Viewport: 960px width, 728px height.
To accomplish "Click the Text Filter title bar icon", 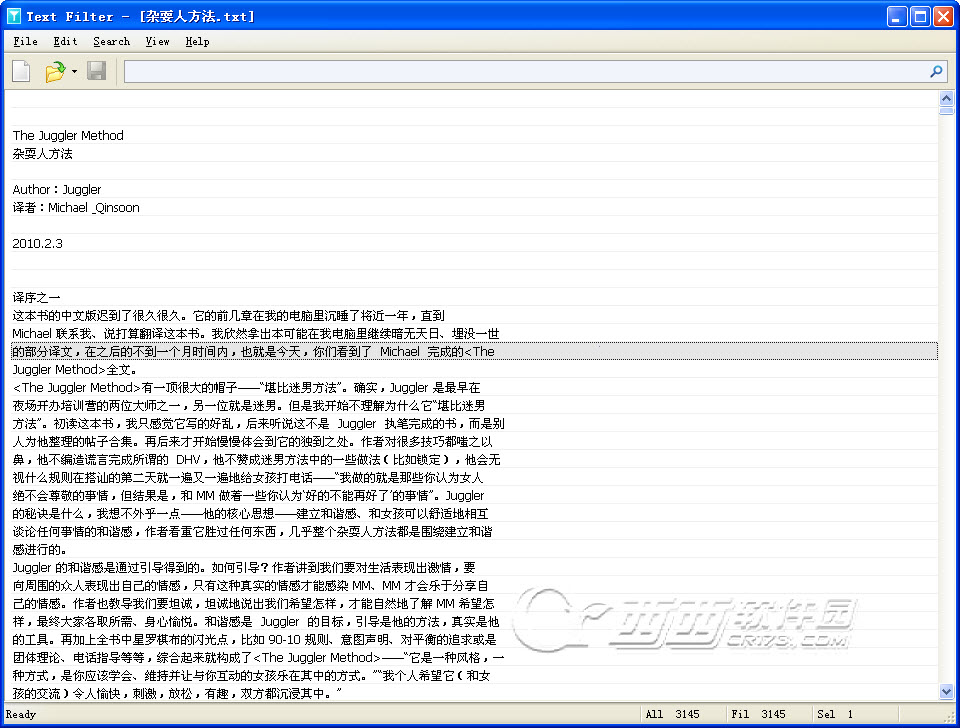I will coord(13,16).
